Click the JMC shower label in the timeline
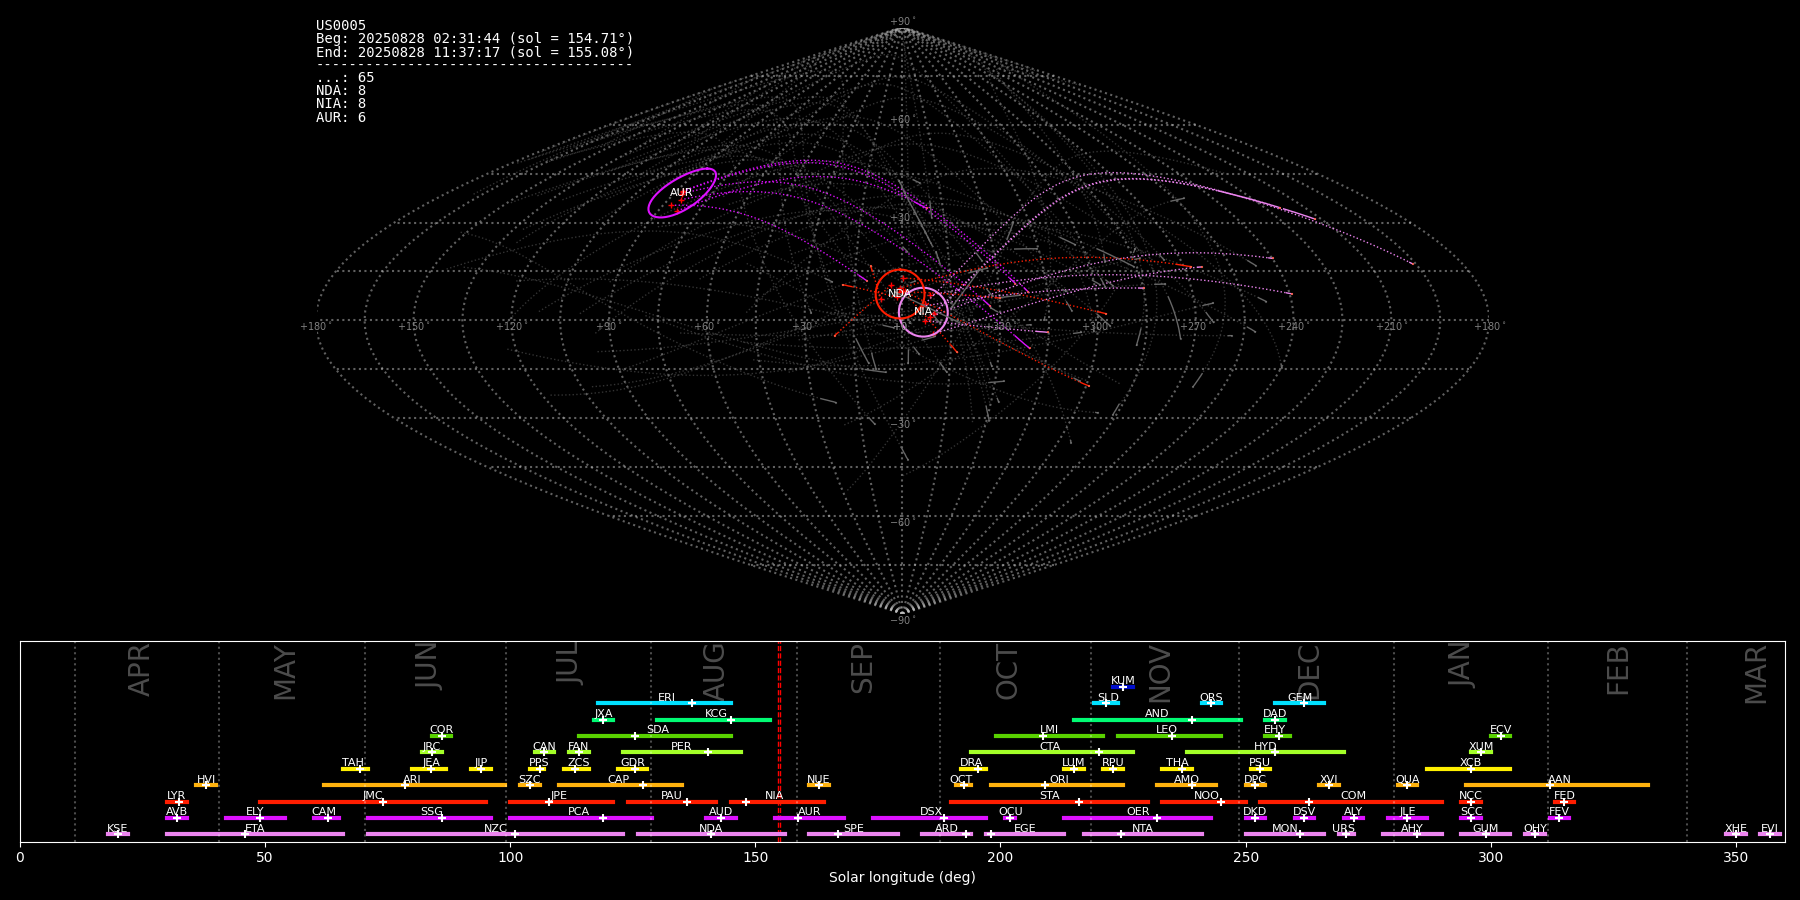Image resolution: width=1800 pixels, height=900 pixels. click(x=373, y=796)
